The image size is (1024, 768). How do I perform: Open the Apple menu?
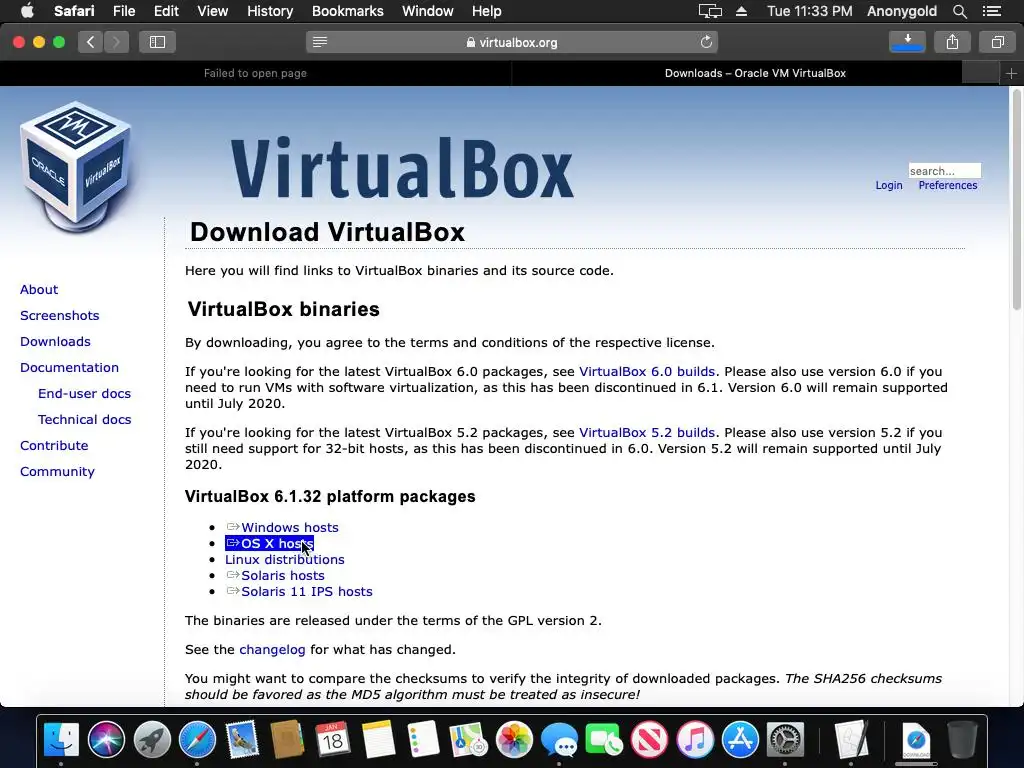[x=27, y=11]
